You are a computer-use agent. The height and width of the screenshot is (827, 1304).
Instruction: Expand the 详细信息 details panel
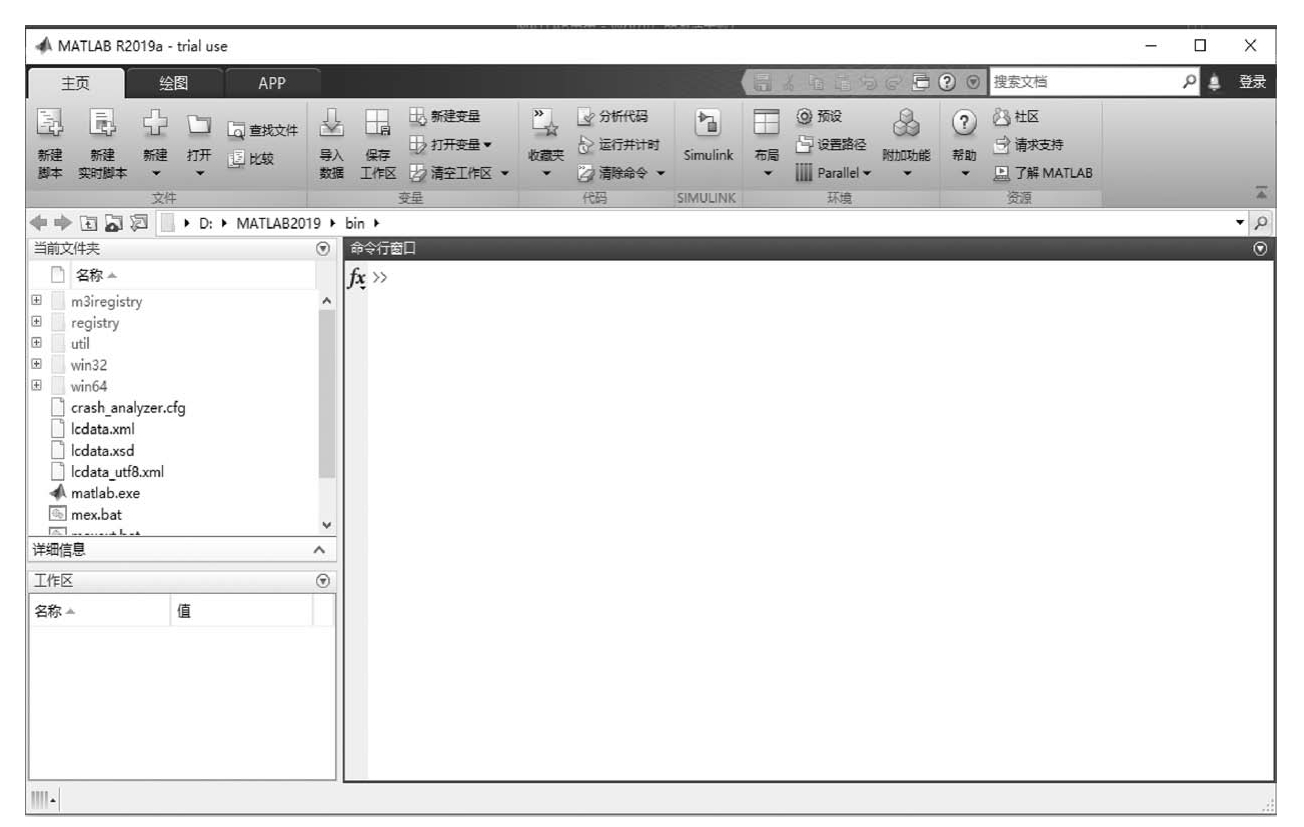pos(319,549)
